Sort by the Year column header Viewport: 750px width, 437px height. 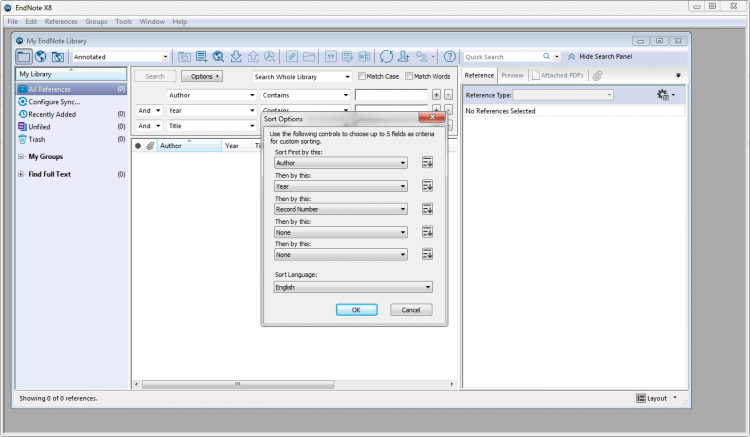[x=236, y=146]
